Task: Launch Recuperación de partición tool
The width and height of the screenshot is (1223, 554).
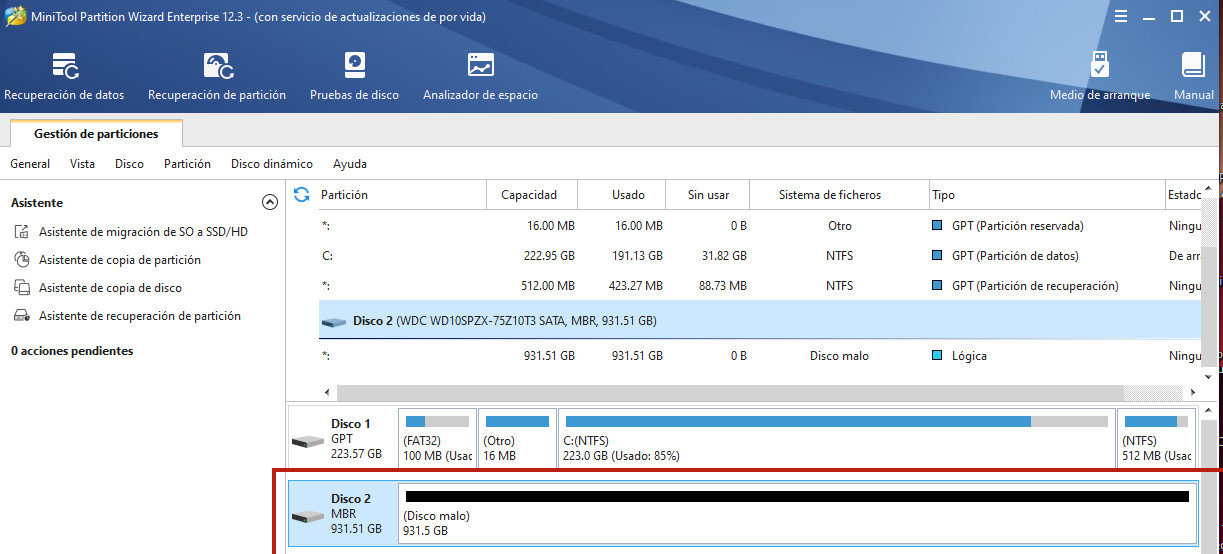Action: tap(217, 77)
